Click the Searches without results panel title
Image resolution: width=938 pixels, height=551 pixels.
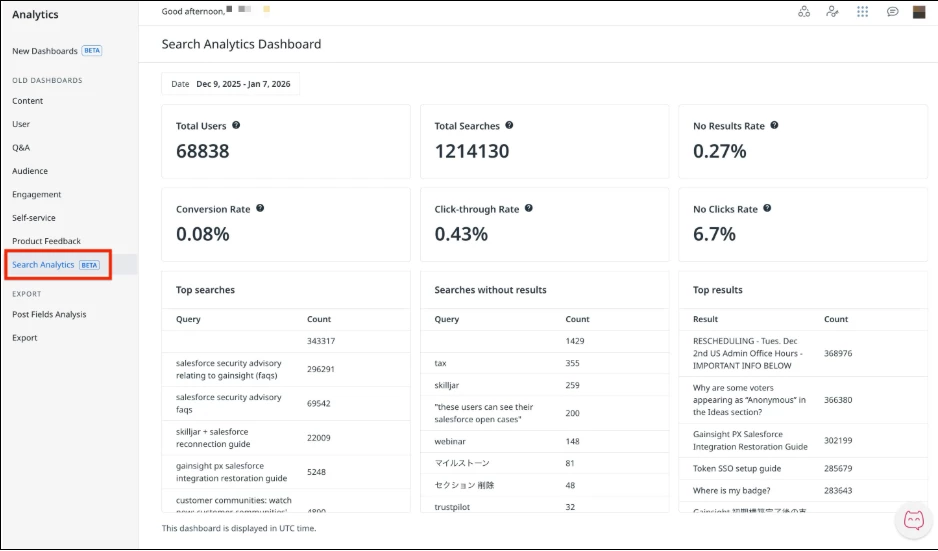(491, 290)
